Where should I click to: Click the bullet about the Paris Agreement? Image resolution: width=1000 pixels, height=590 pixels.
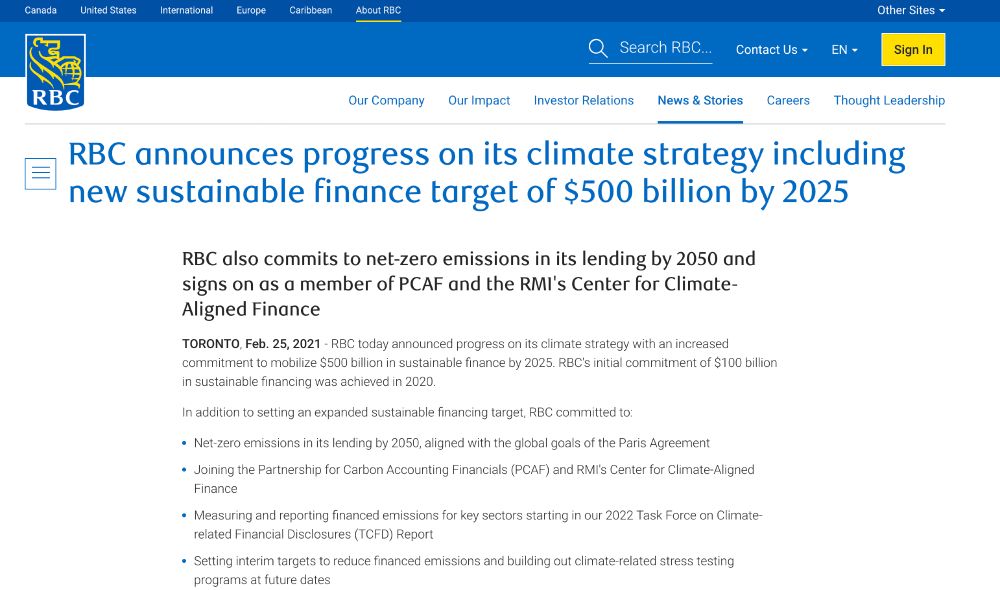click(x=452, y=443)
